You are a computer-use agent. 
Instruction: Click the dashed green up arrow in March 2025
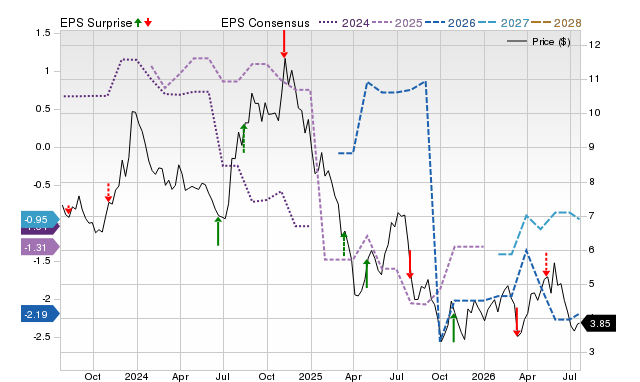click(x=344, y=244)
